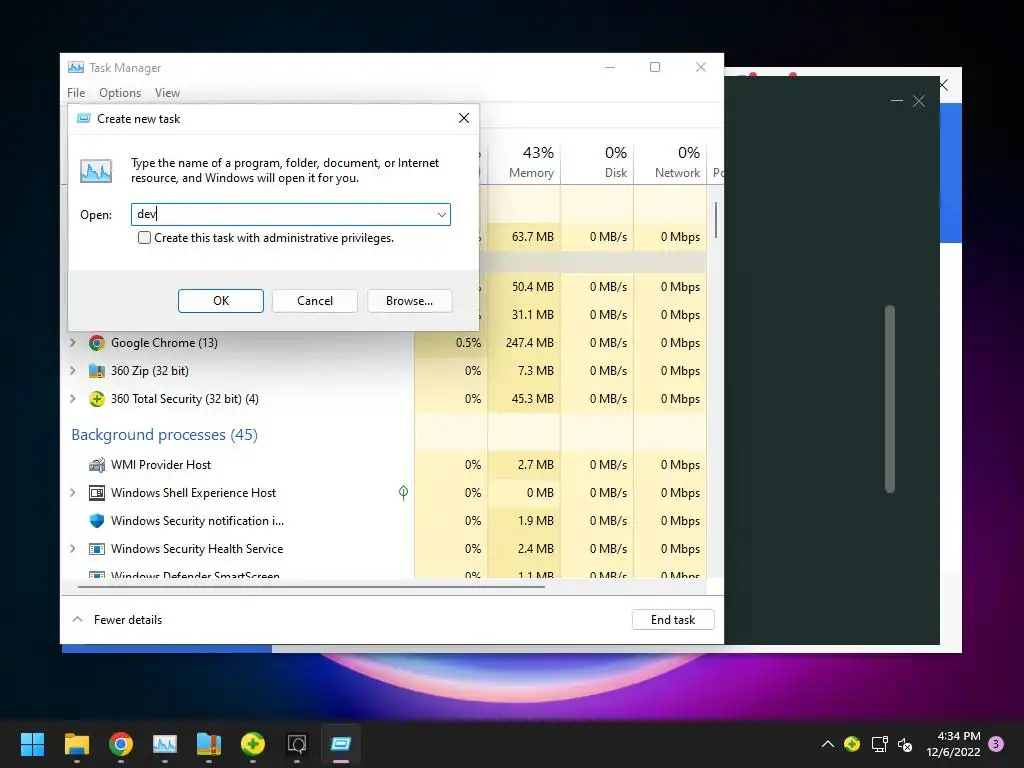Click the horizontal scrollbar in Task Manager
1024x768 pixels.
(x=311, y=587)
